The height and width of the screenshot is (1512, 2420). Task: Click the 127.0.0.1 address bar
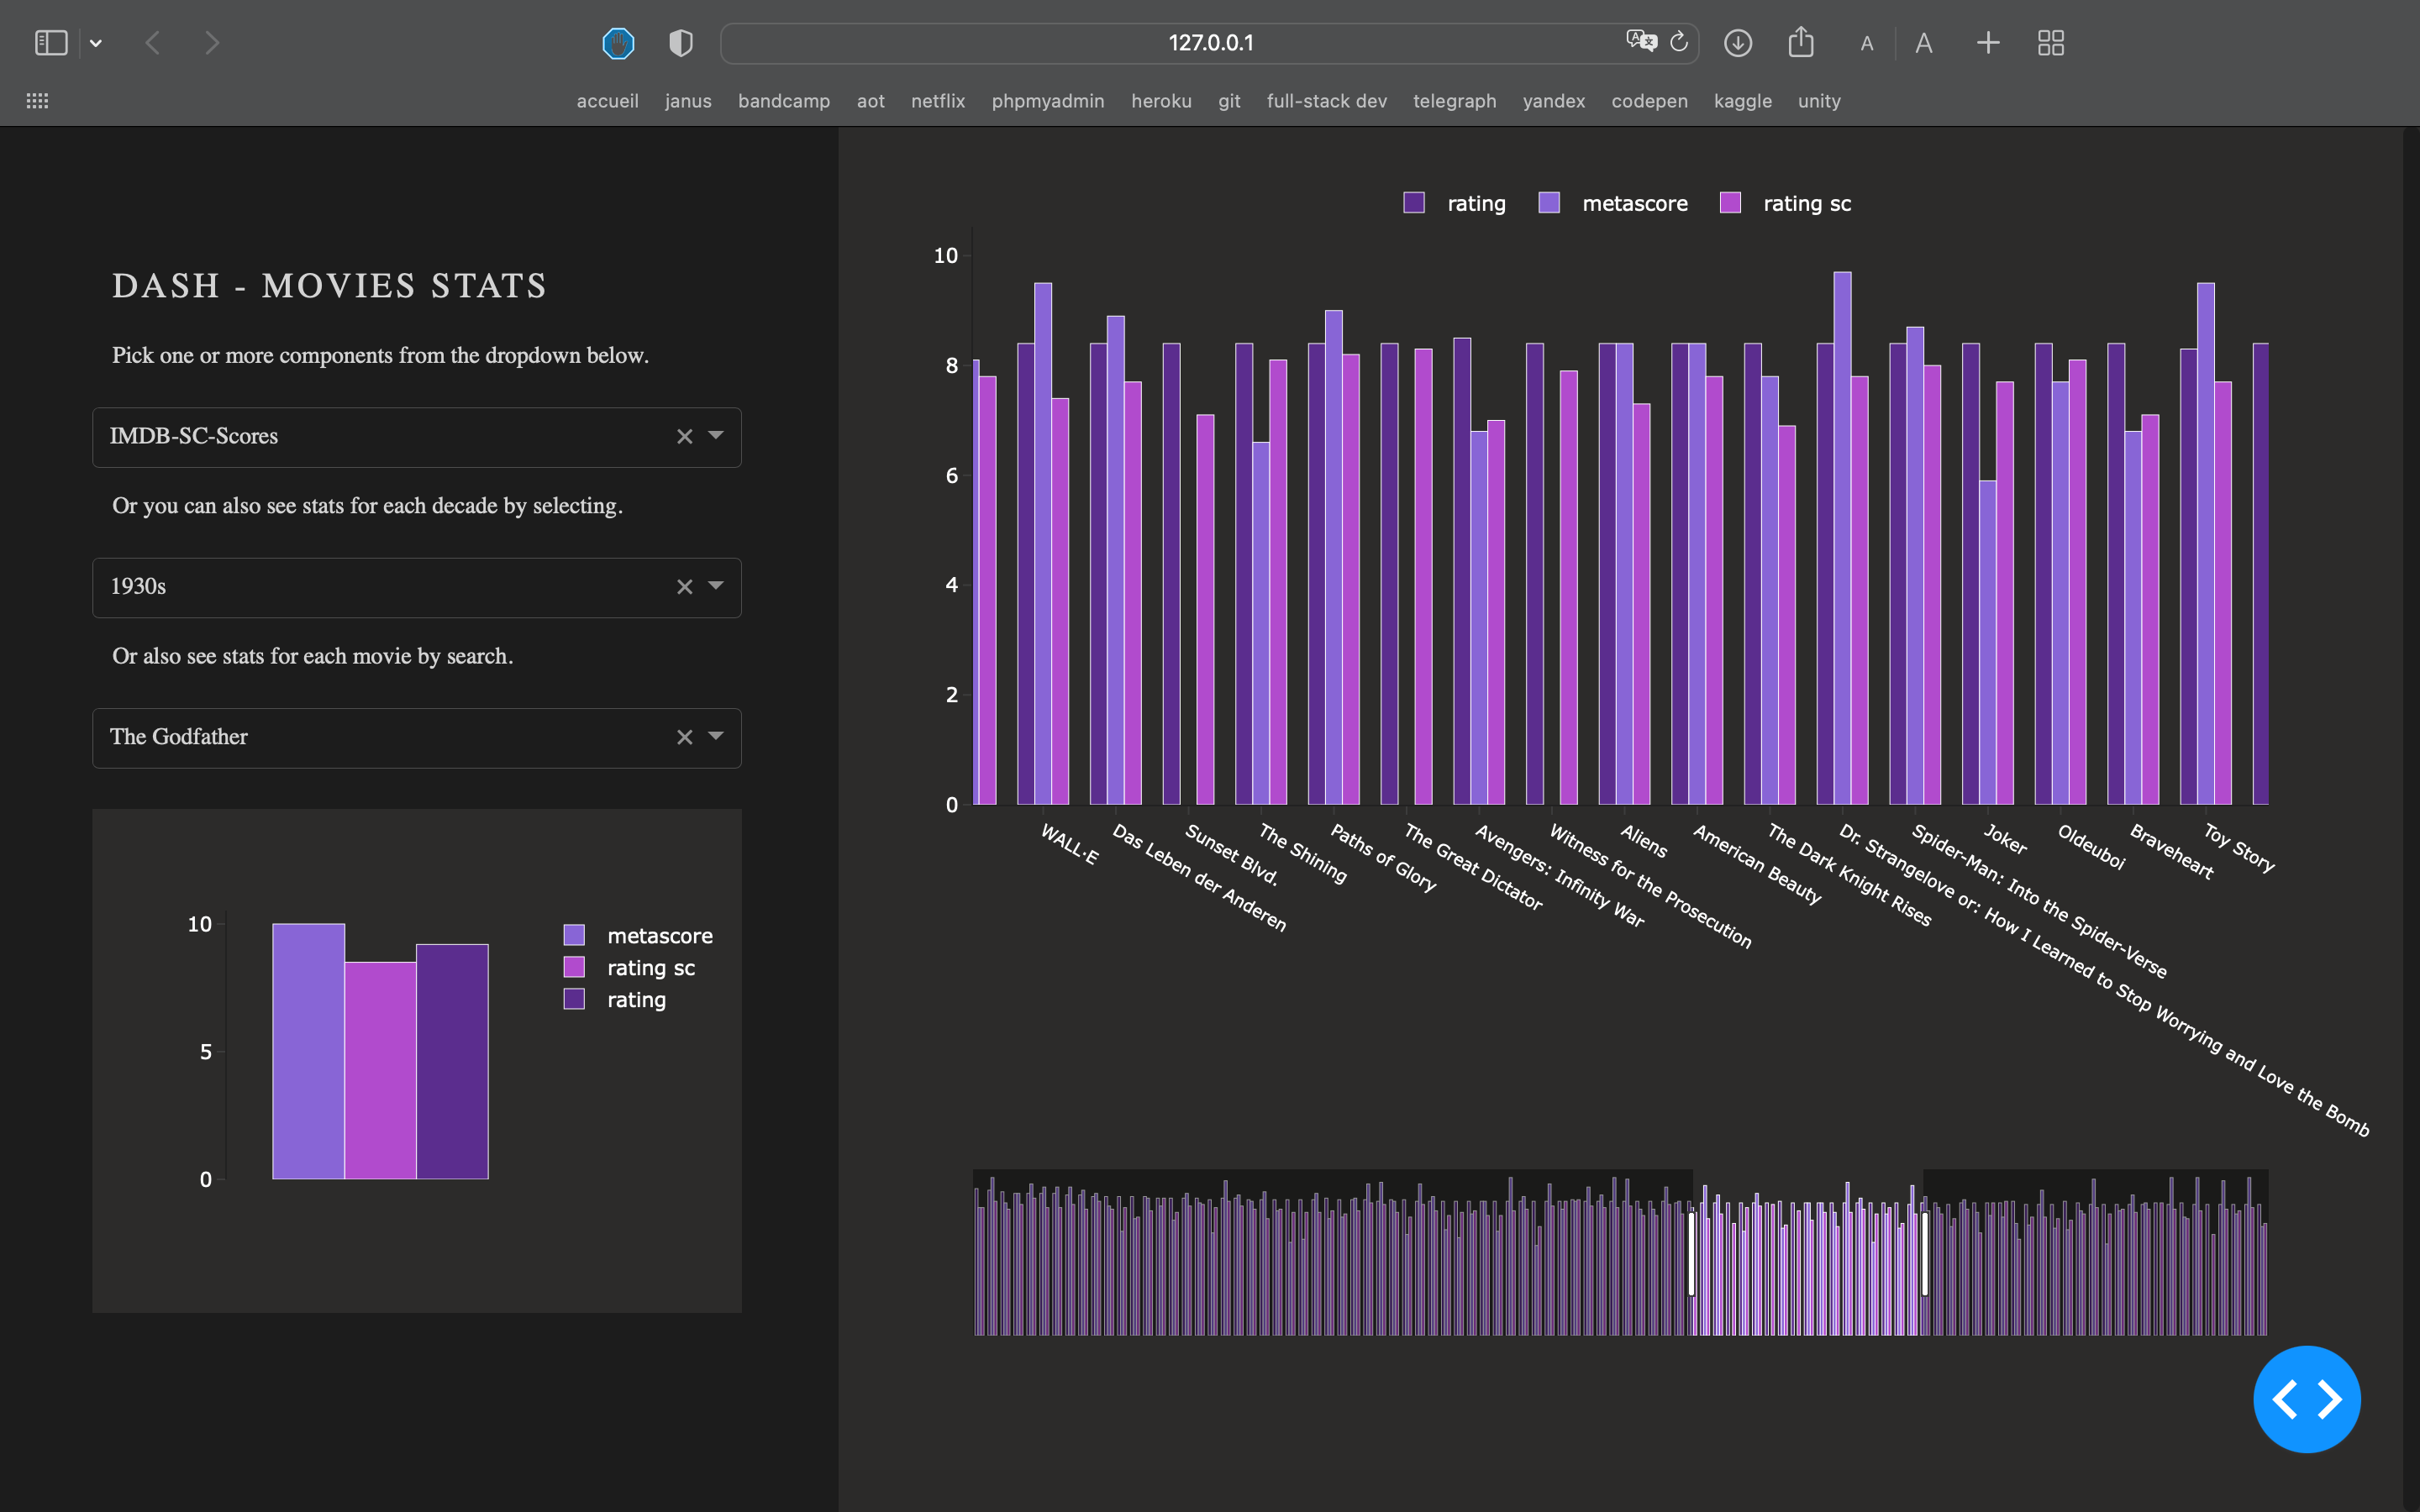(x=1210, y=43)
